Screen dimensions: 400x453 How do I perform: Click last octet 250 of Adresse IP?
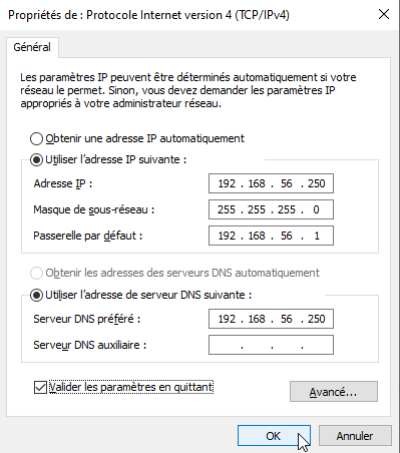click(x=316, y=184)
